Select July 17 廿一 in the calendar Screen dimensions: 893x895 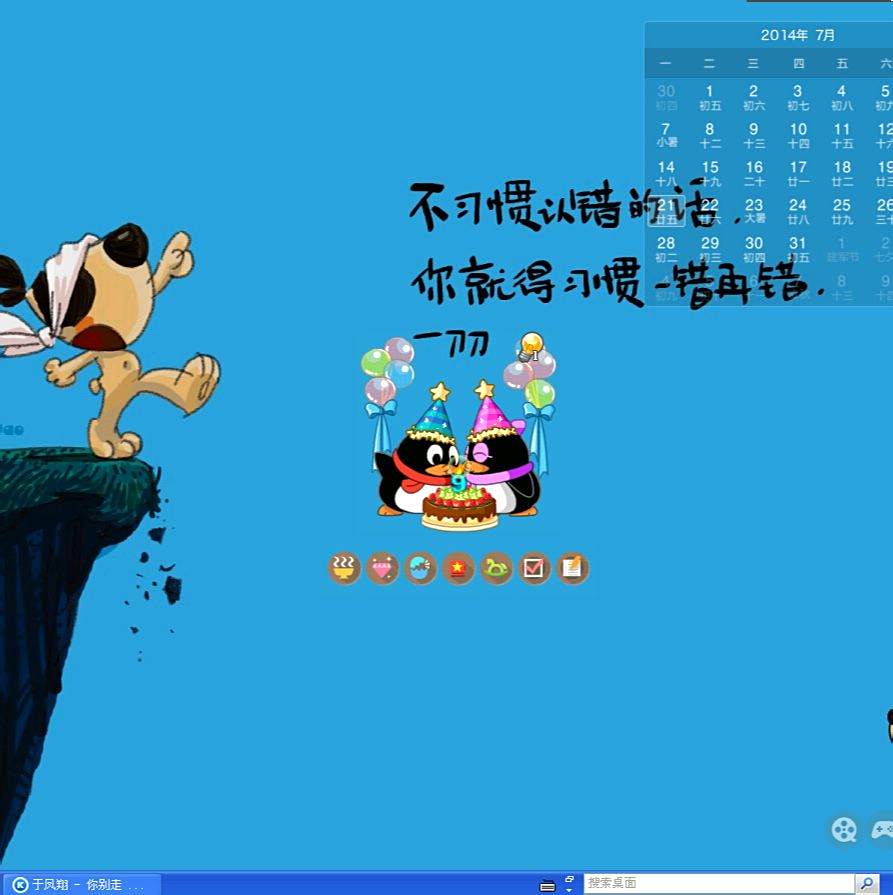pos(798,174)
